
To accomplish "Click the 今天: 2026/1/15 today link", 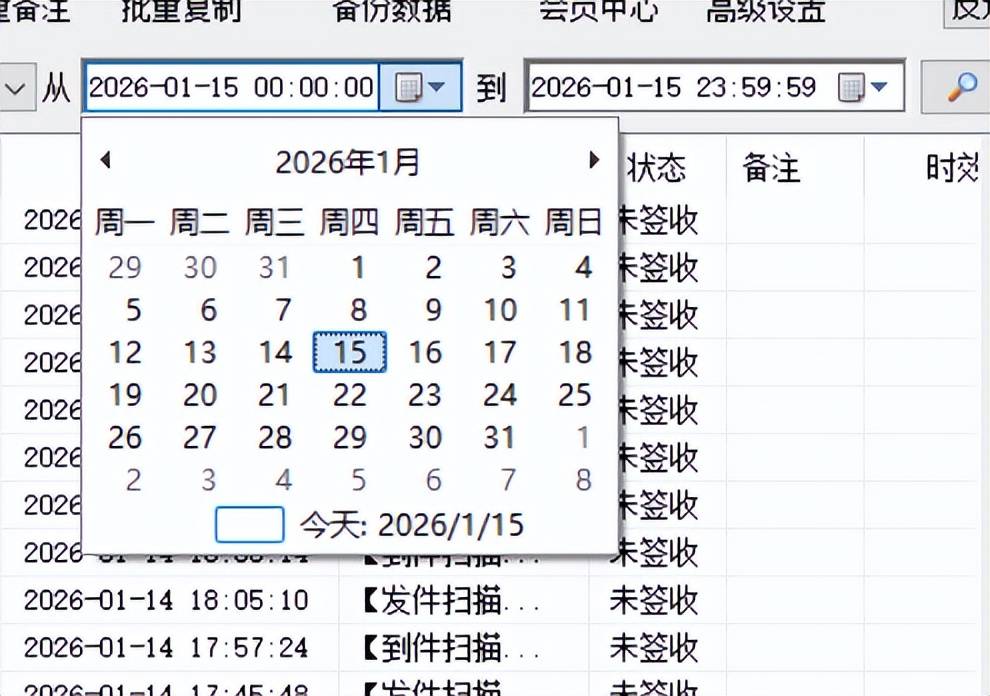I will [x=410, y=525].
